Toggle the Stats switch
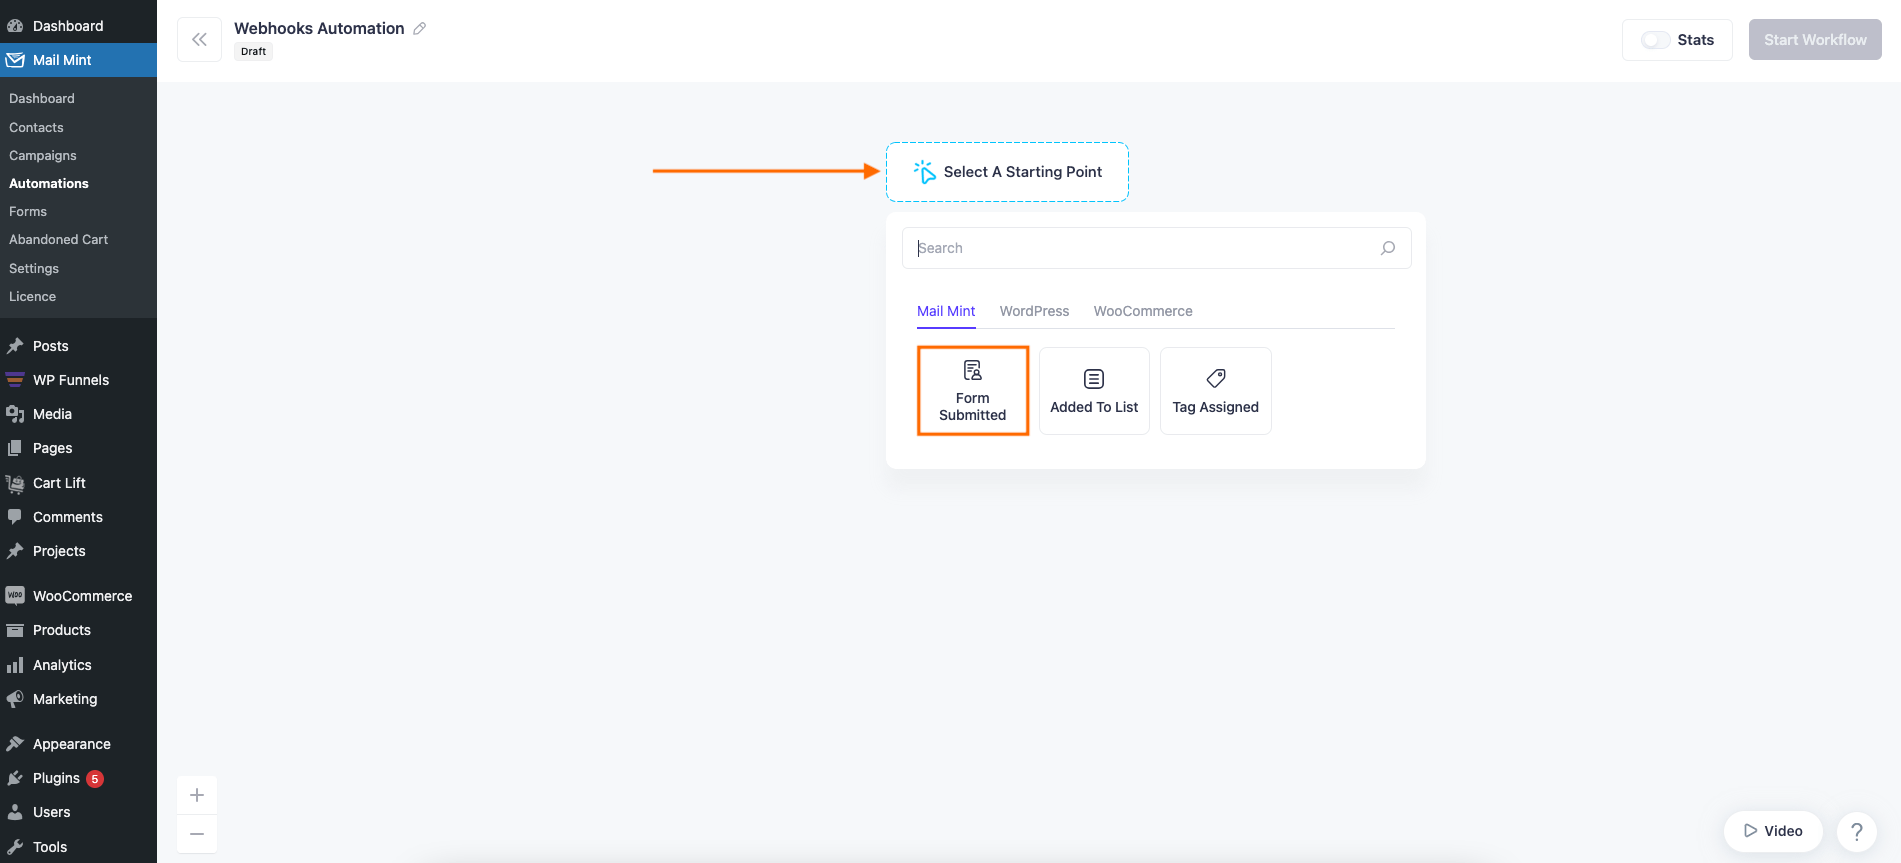This screenshot has height=863, width=1901. tap(1656, 40)
